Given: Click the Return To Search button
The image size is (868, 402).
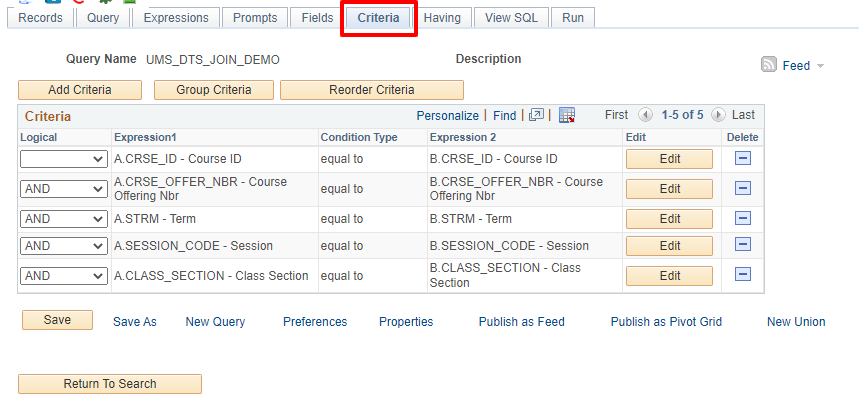Looking at the screenshot, I should point(110,384).
